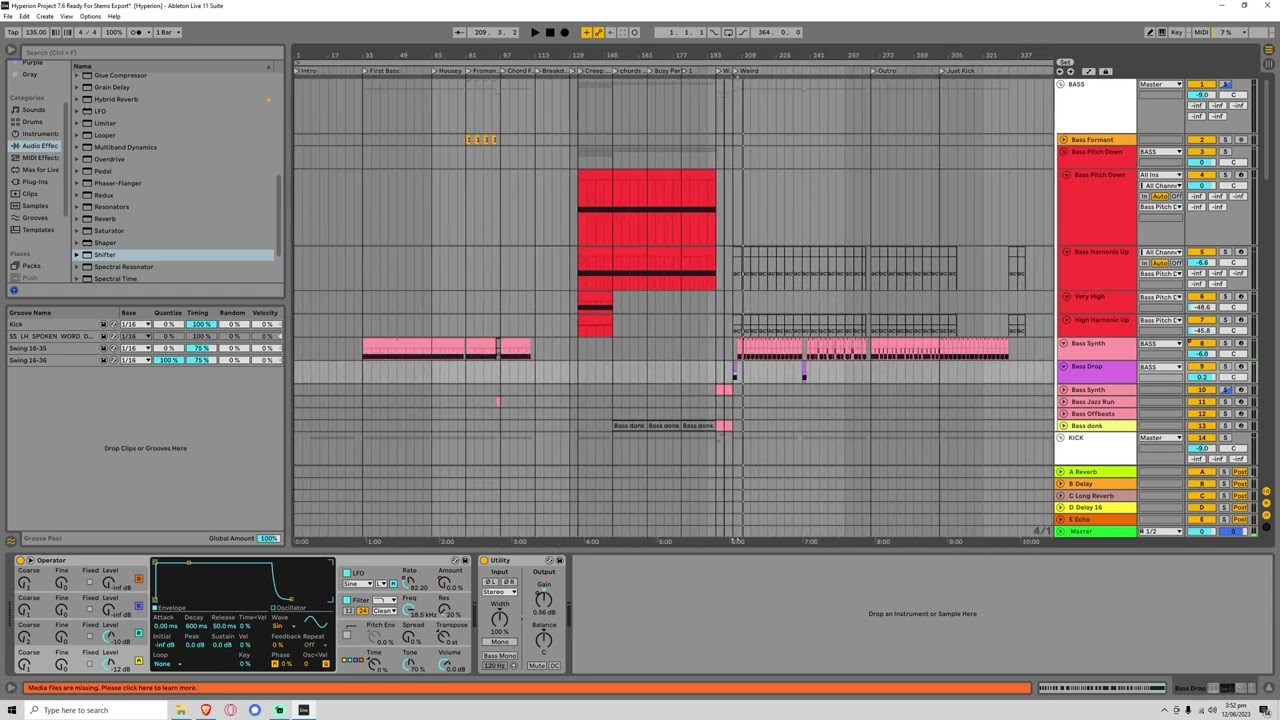This screenshot has width=1280, height=720.
Task: Open the Edit menu
Action: (x=26, y=16)
